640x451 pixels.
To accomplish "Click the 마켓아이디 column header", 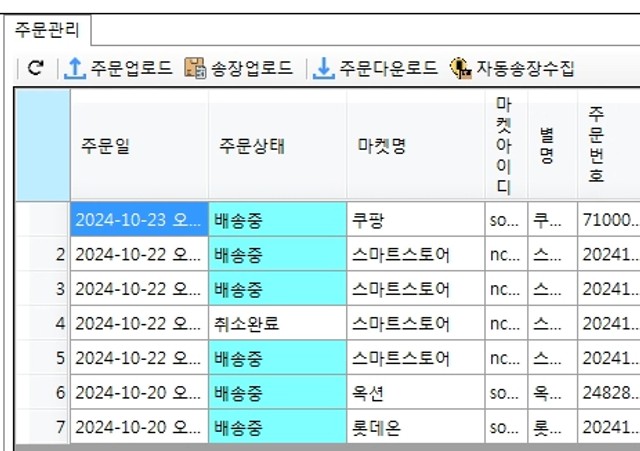I will (506, 145).
